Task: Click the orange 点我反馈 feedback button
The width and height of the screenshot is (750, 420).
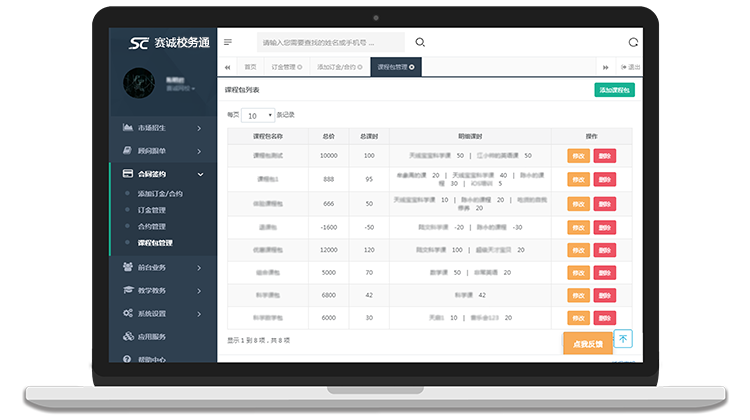Action: point(588,343)
